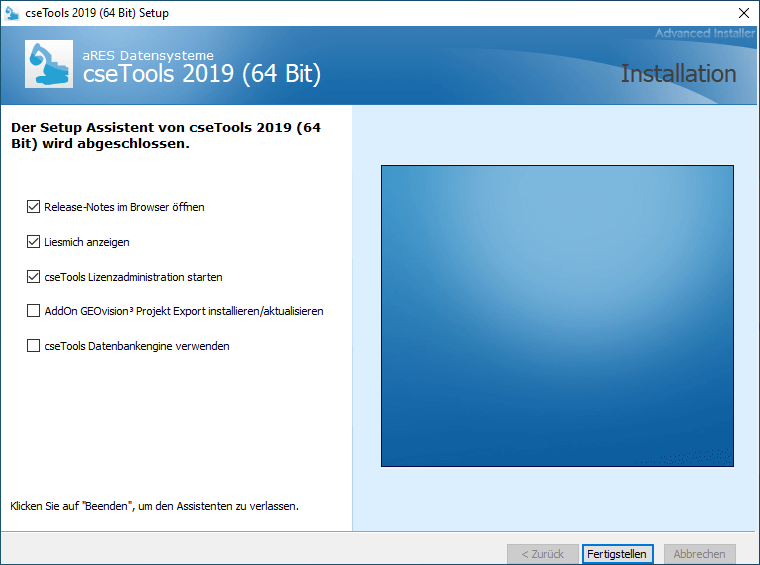Click the disabled Abbrechen button
This screenshot has height=565, width=760.
tap(699, 554)
